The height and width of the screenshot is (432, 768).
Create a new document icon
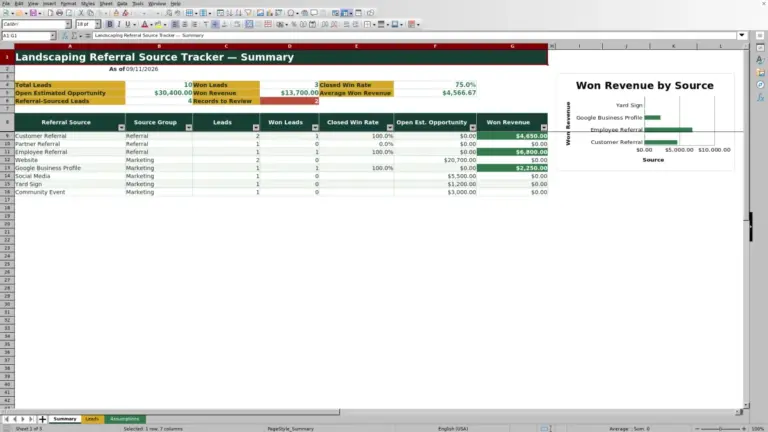6,13
